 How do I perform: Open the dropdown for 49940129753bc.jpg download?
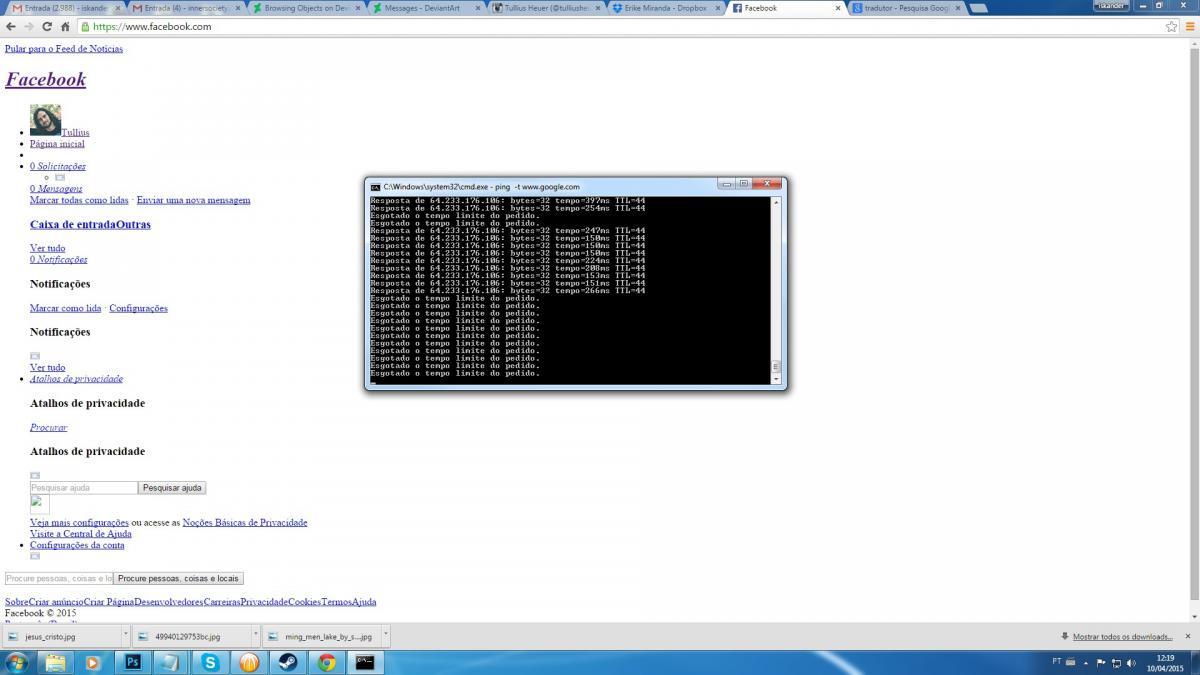click(255, 636)
